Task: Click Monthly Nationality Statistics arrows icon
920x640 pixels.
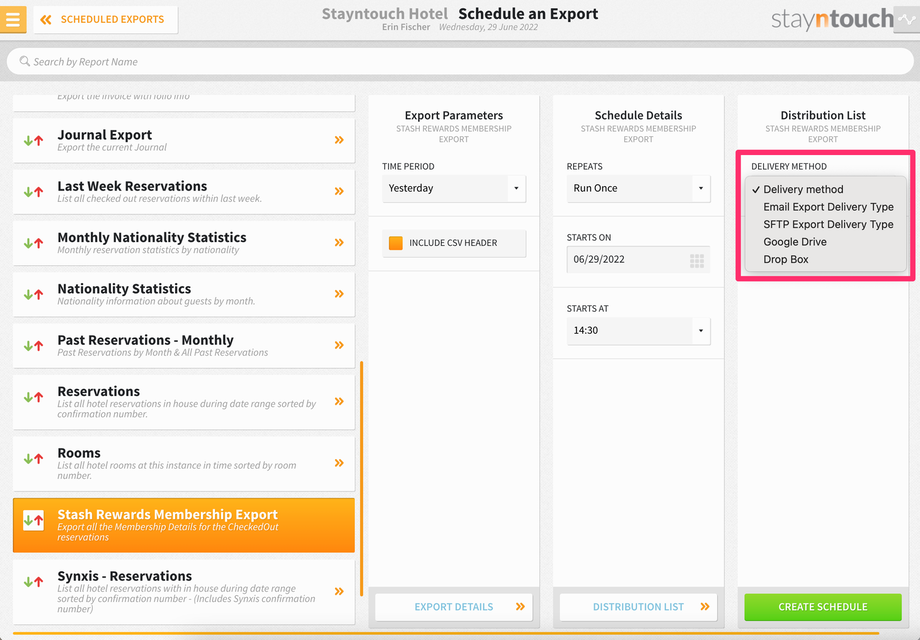Action: pos(33,243)
